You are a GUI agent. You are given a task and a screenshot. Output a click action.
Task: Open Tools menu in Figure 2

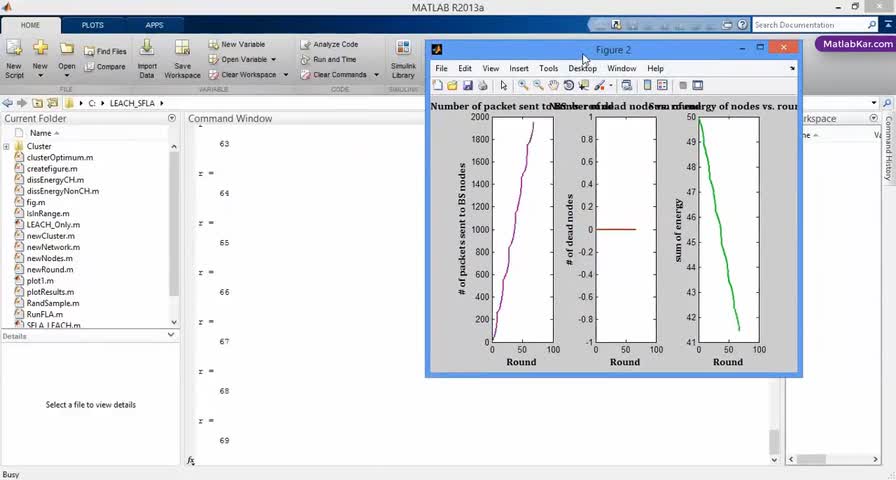(x=549, y=69)
